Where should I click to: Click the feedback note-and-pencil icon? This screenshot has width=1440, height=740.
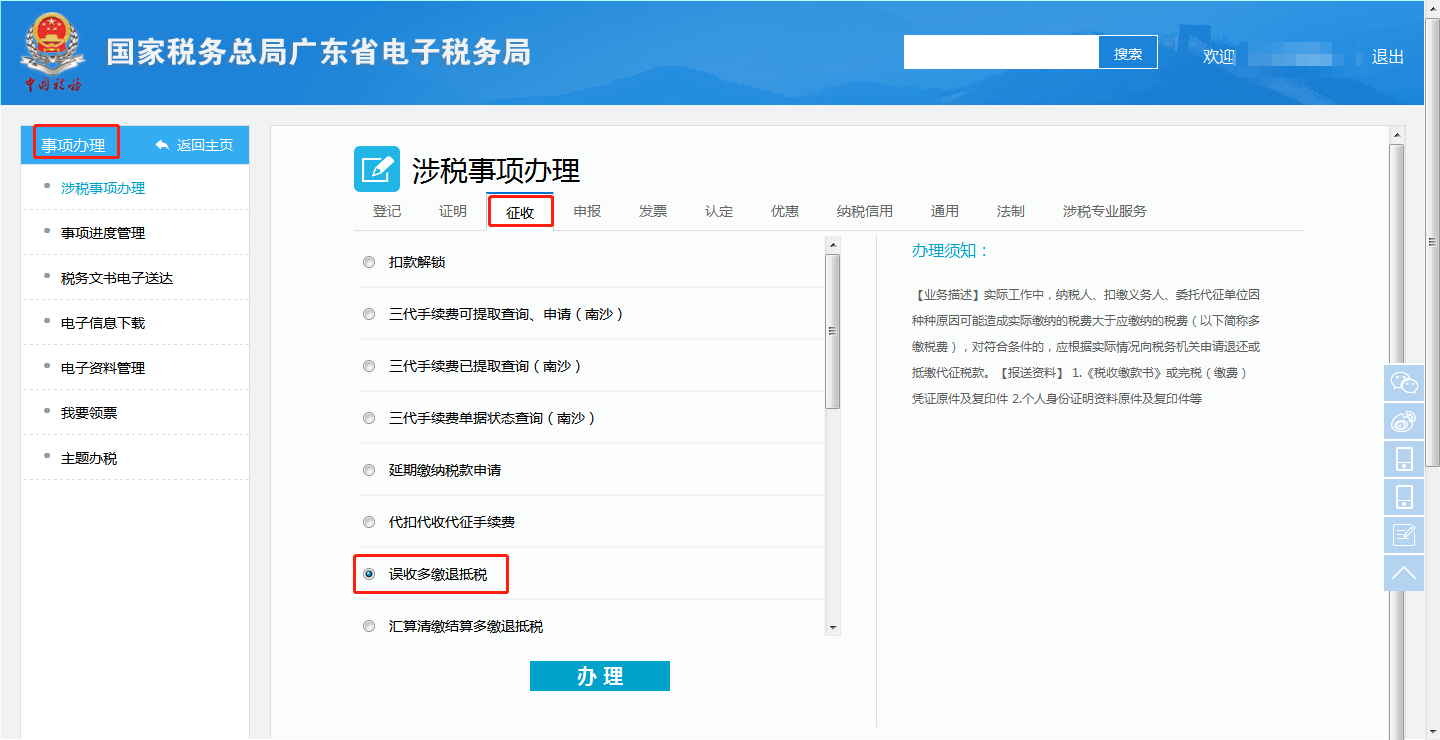[1404, 535]
